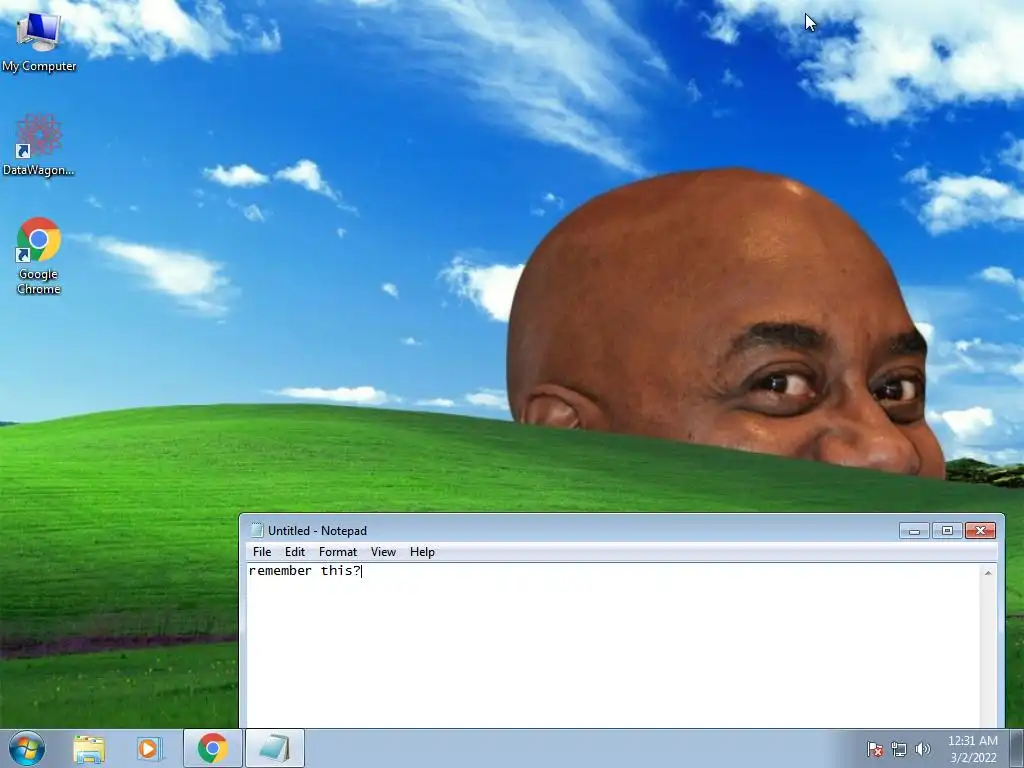Click the 12:31 AM clock in the tray
The image size is (1024, 768).
click(x=972, y=741)
